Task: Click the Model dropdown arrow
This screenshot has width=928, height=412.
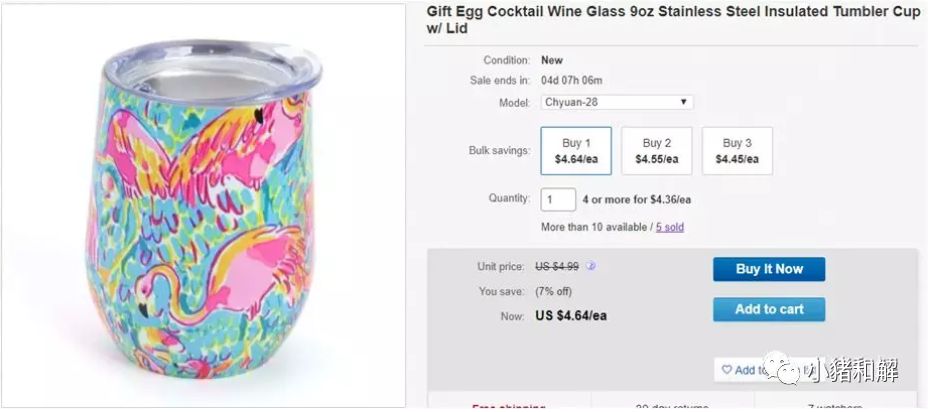Action: tap(683, 102)
